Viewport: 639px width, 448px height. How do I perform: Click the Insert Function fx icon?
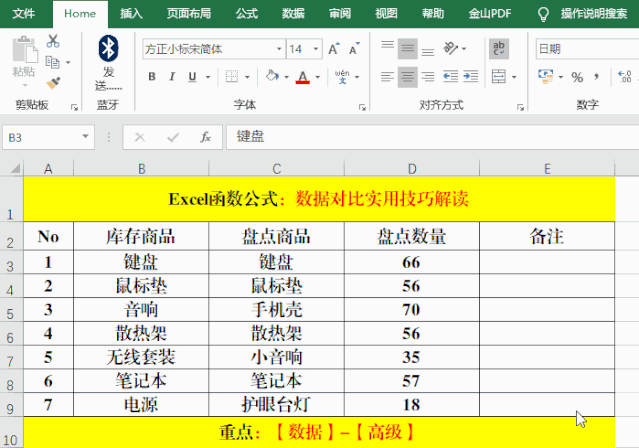(x=204, y=137)
